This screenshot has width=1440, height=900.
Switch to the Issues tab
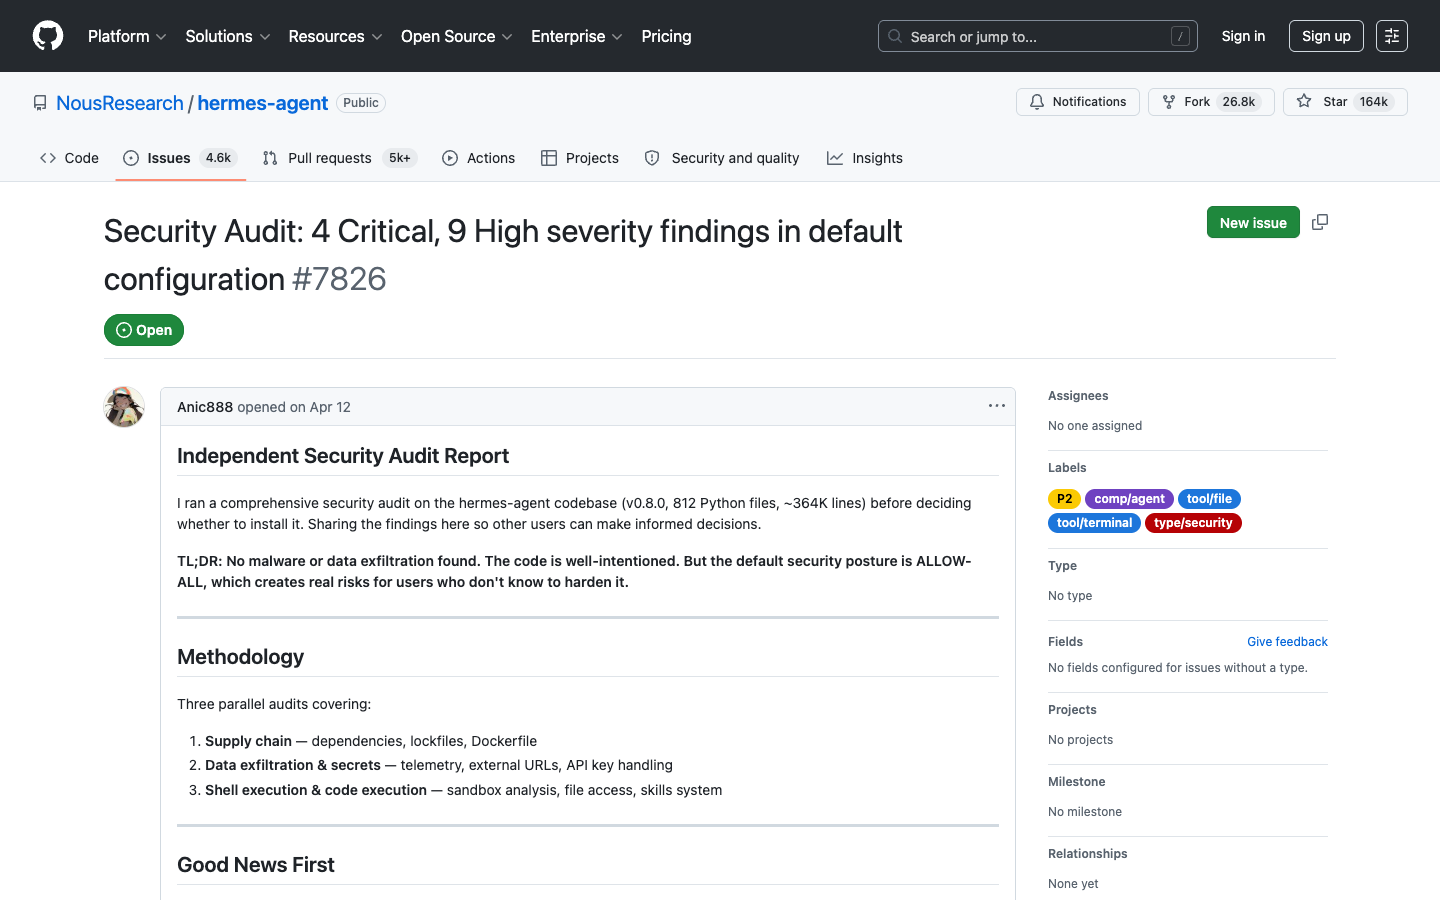[x=180, y=158]
